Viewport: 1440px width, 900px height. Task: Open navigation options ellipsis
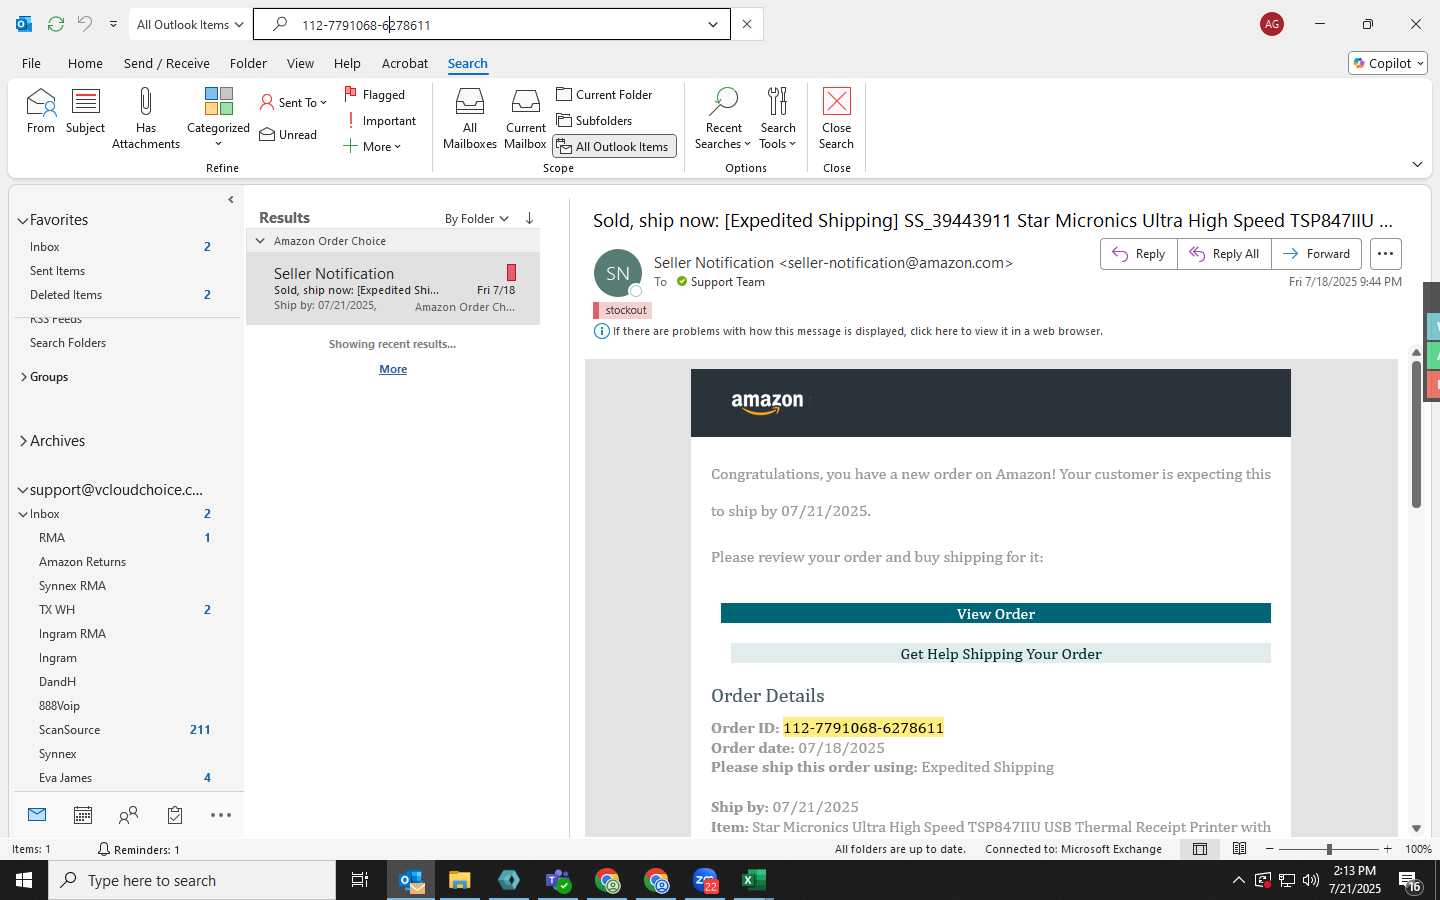(x=221, y=815)
